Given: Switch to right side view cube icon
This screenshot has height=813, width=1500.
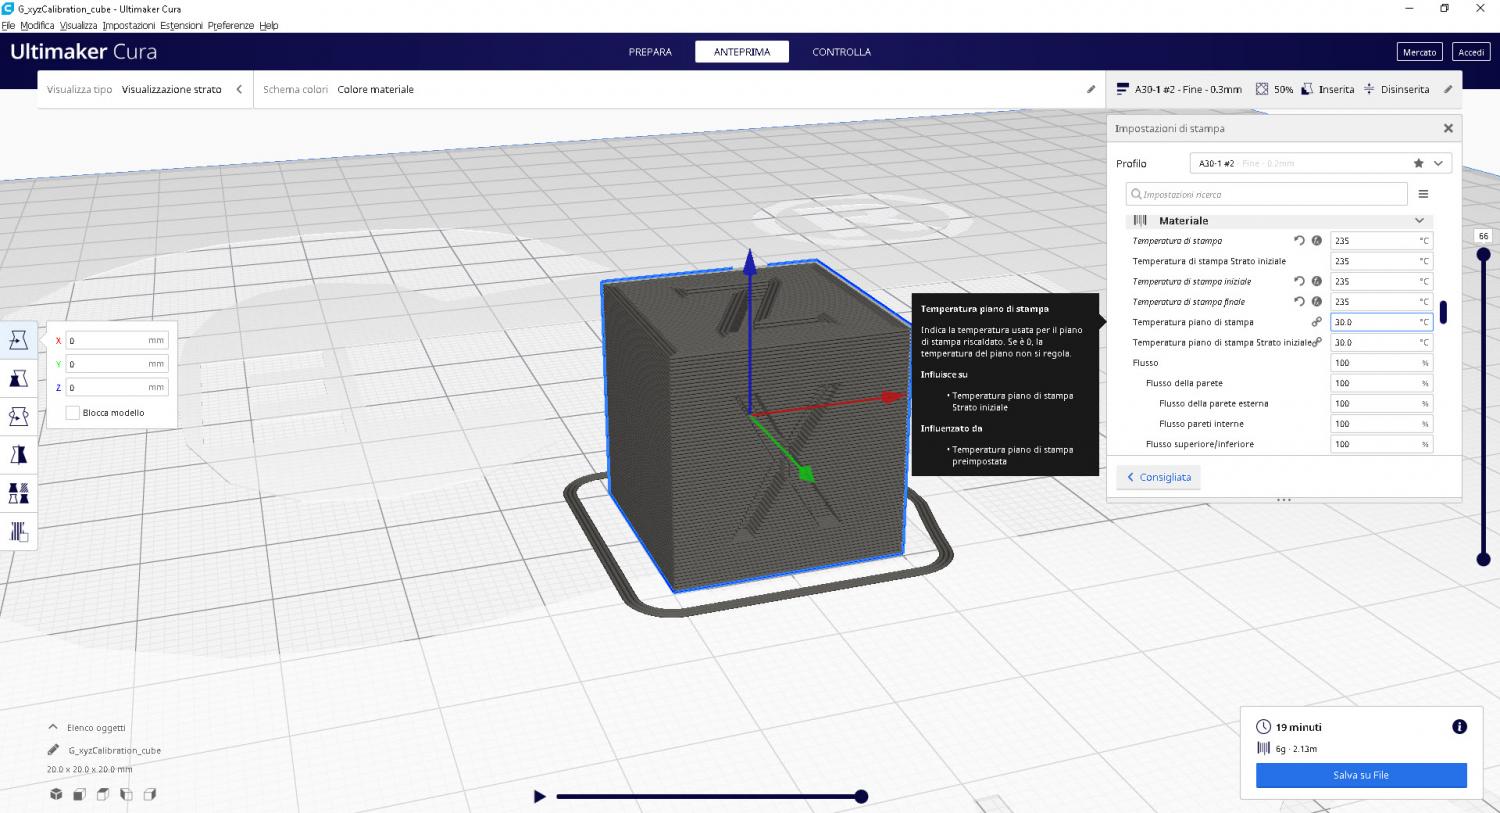Looking at the screenshot, I should point(149,794).
